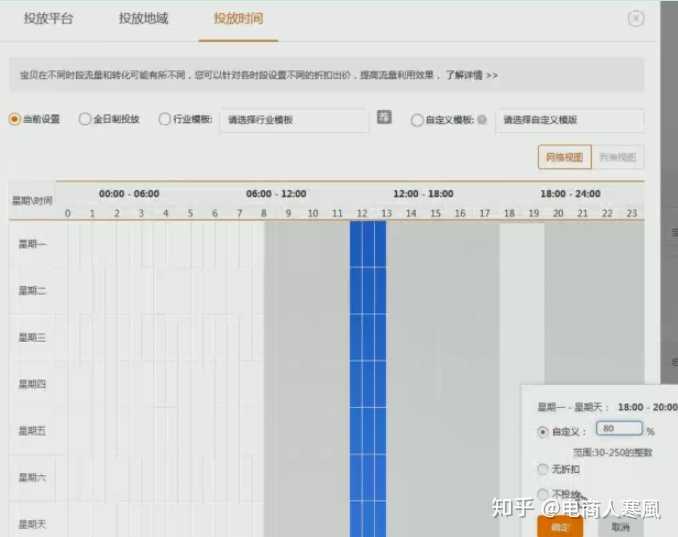Open the 请选择行业模板 dropdown
Screen dimensions: 678x537
294,120
